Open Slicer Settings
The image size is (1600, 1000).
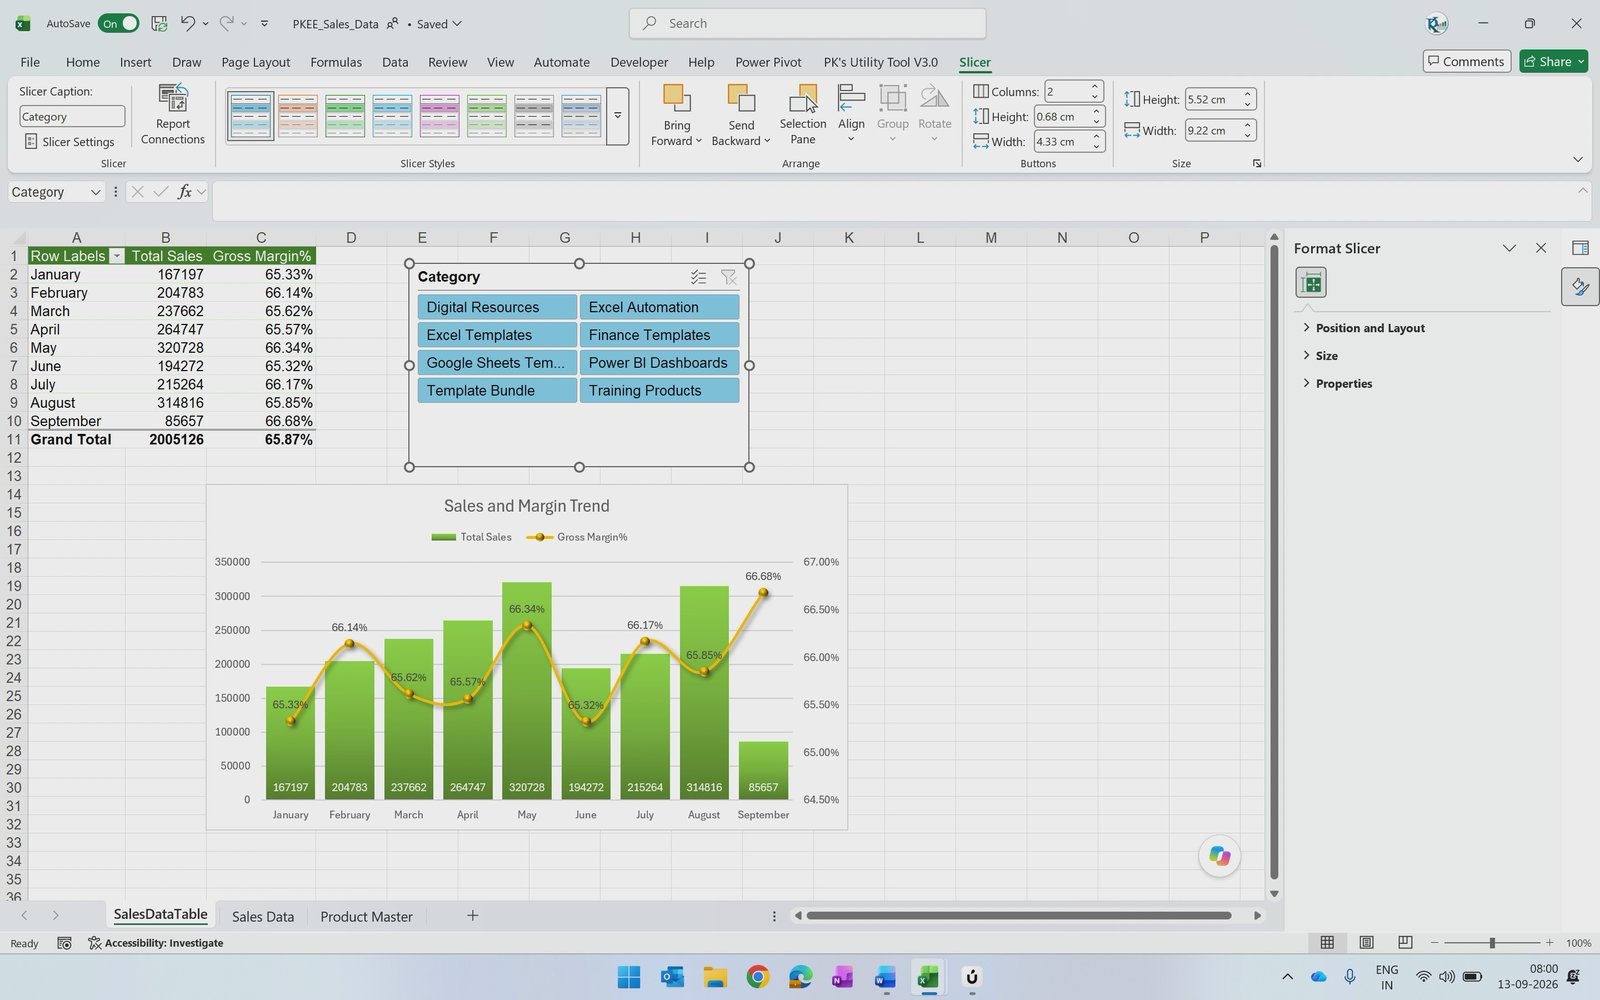[x=69, y=142]
